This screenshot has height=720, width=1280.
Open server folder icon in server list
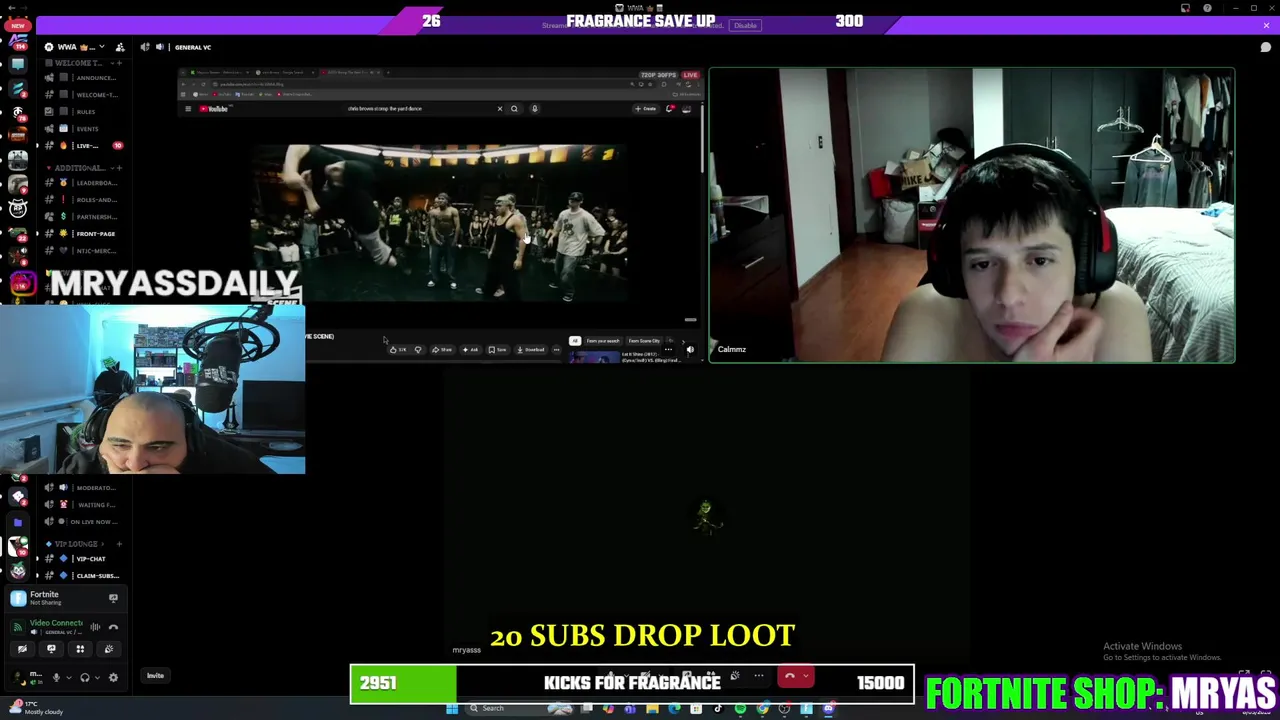click(x=18, y=521)
